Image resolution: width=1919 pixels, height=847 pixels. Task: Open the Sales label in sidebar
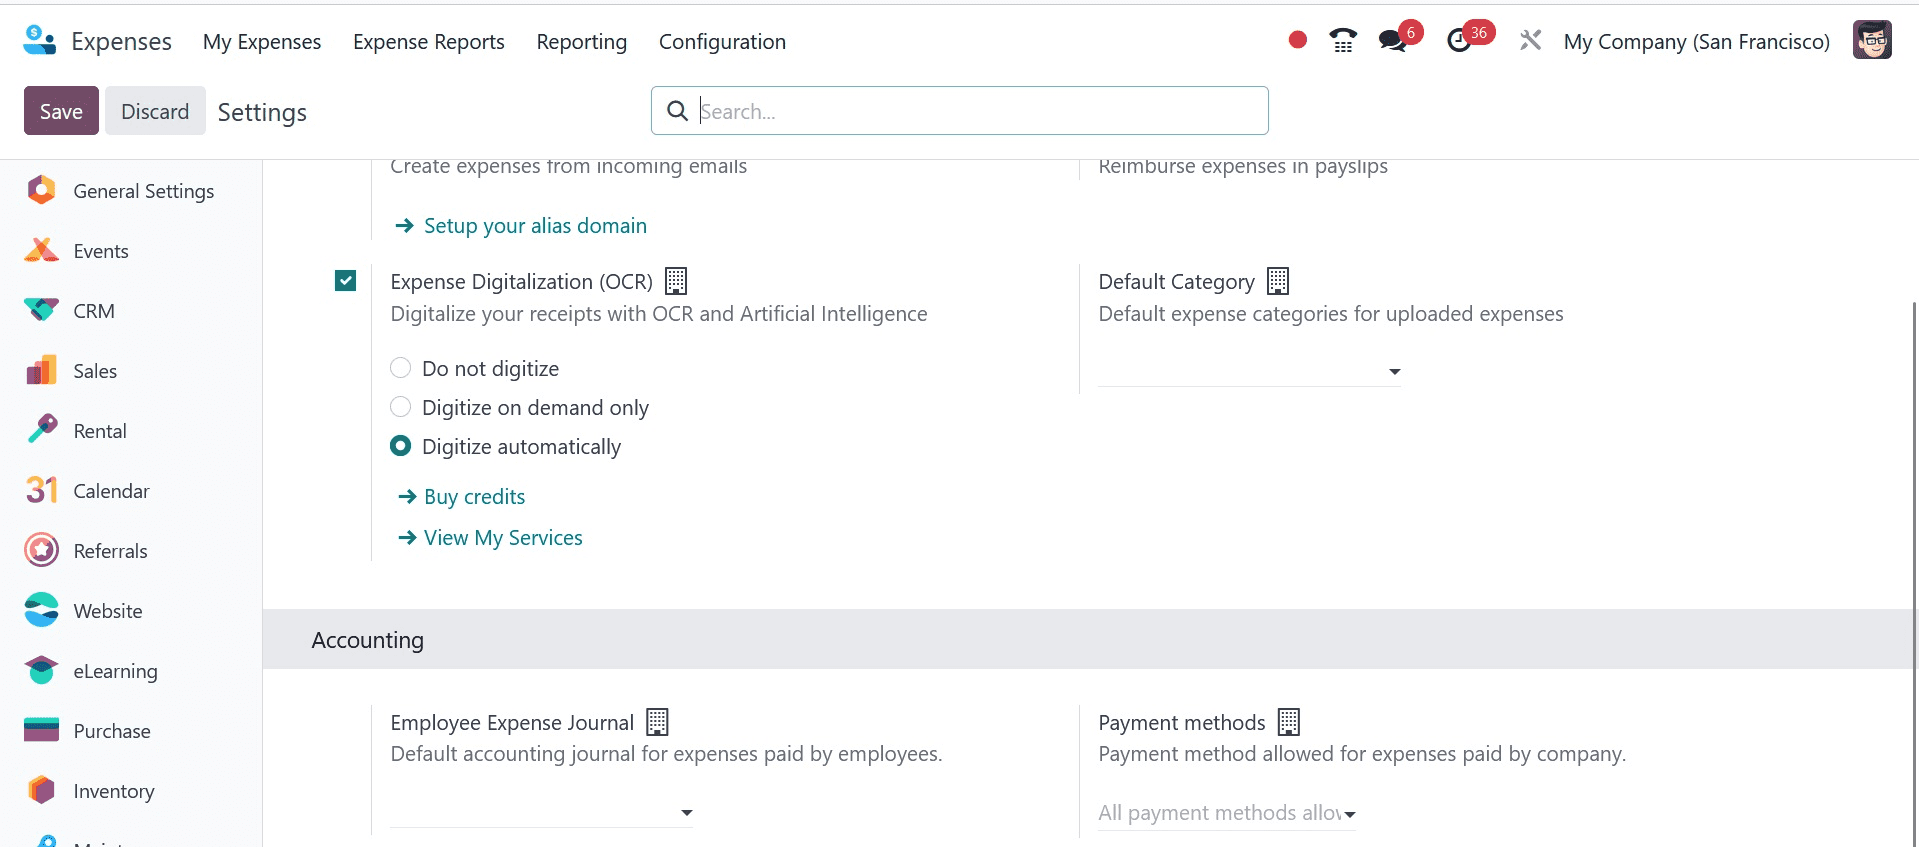click(x=95, y=371)
